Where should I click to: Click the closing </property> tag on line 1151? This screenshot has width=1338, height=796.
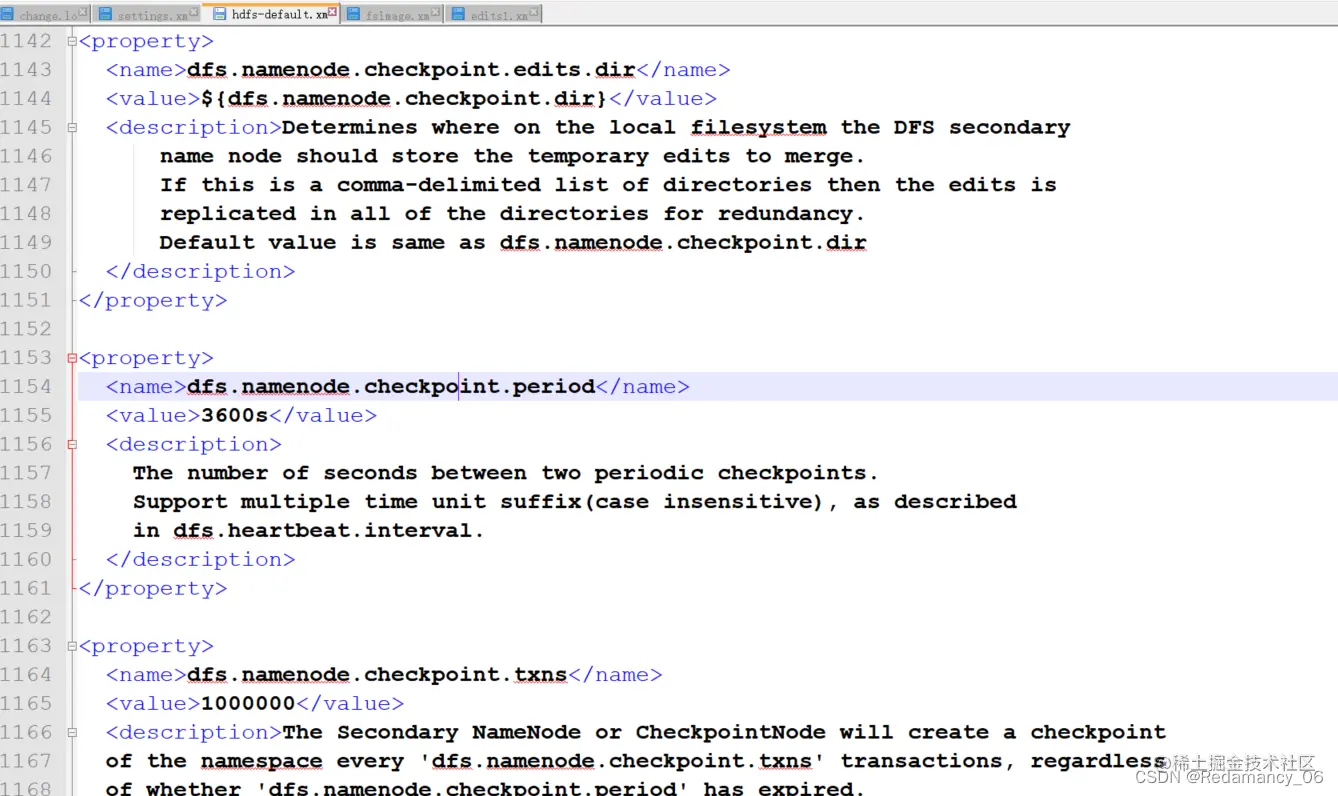pyautogui.click(x=153, y=300)
